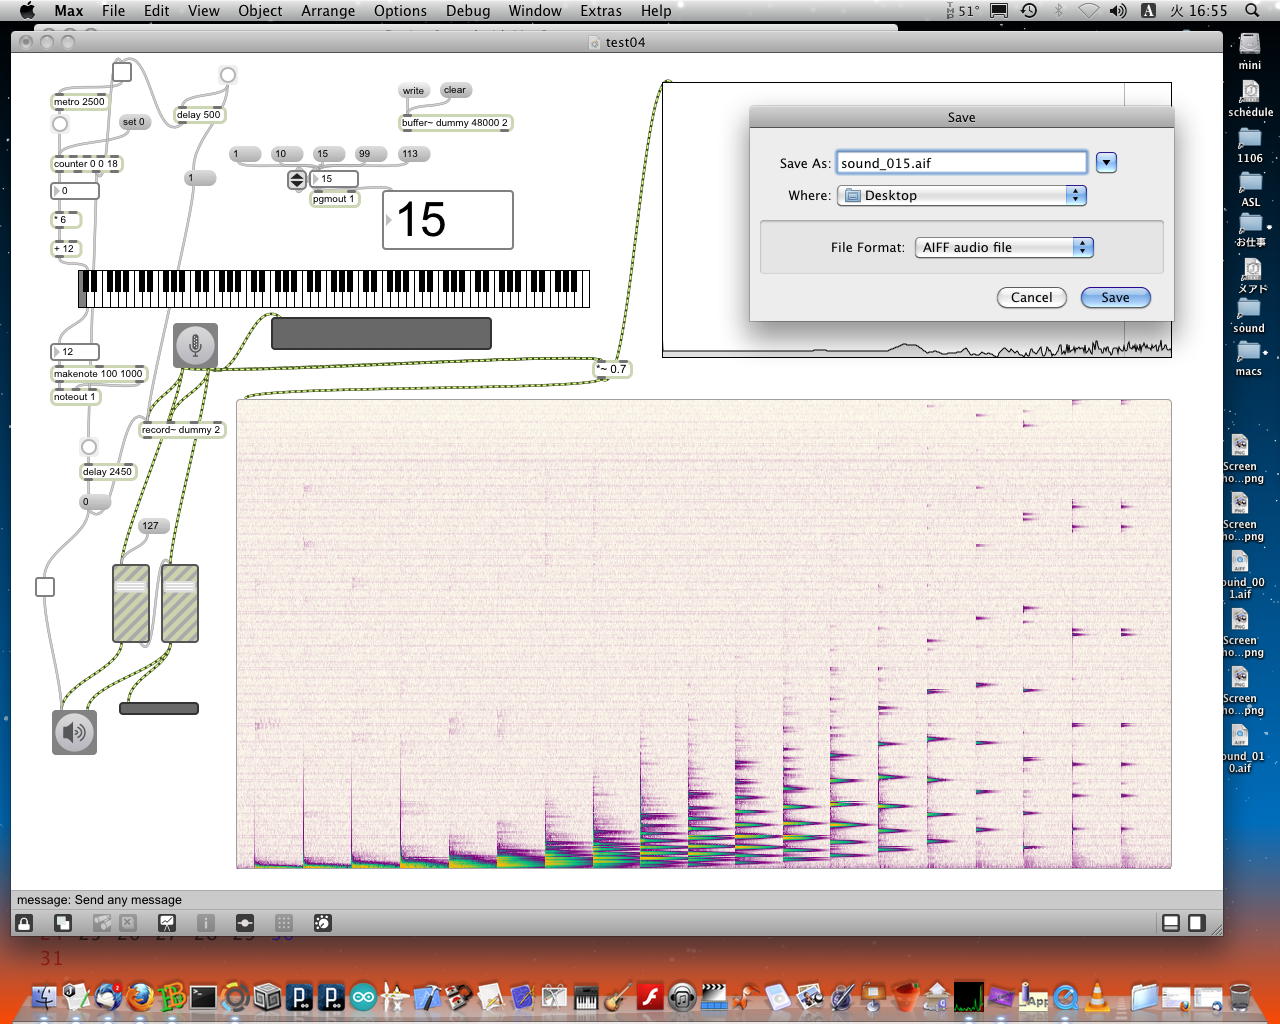Open the Trash in the Dock
The height and width of the screenshot is (1024, 1280).
coord(1240,996)
